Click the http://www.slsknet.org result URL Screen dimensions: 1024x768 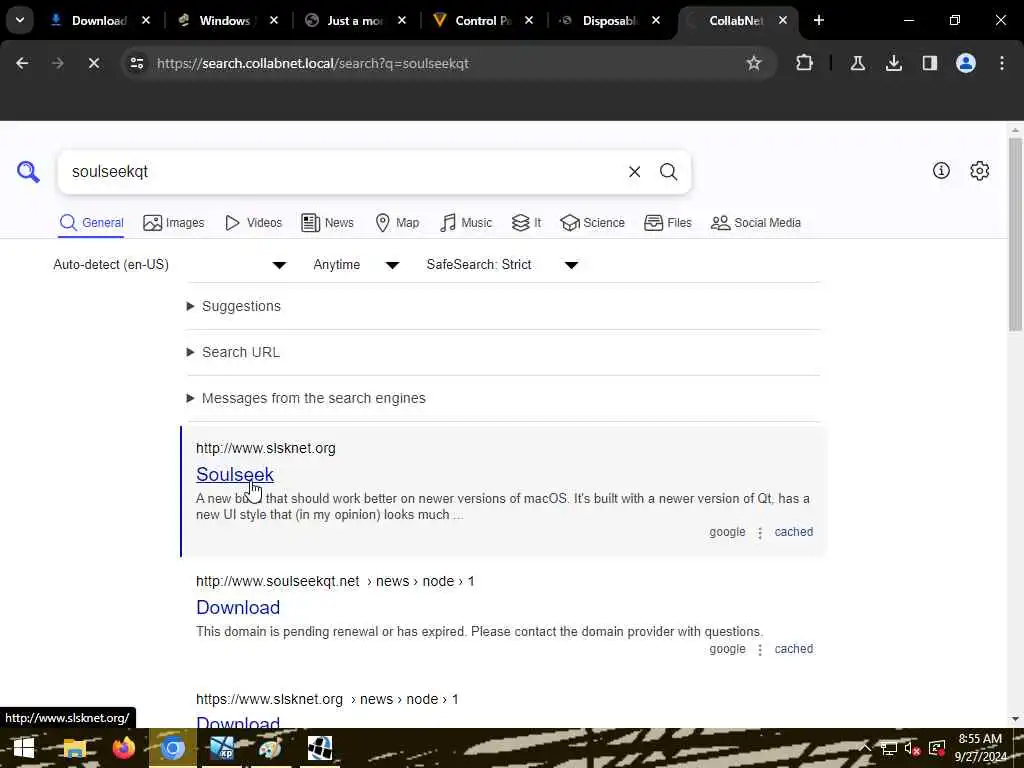pyautogui.click(x=266, y=448)
